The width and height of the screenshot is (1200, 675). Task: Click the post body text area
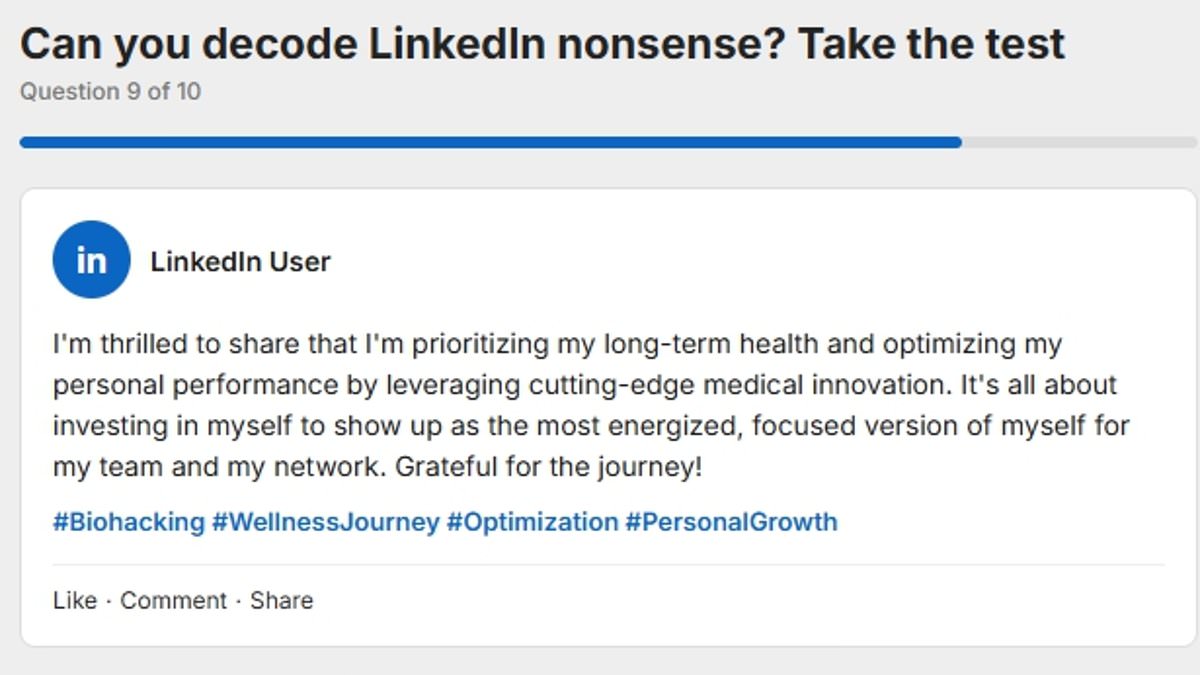590,404
